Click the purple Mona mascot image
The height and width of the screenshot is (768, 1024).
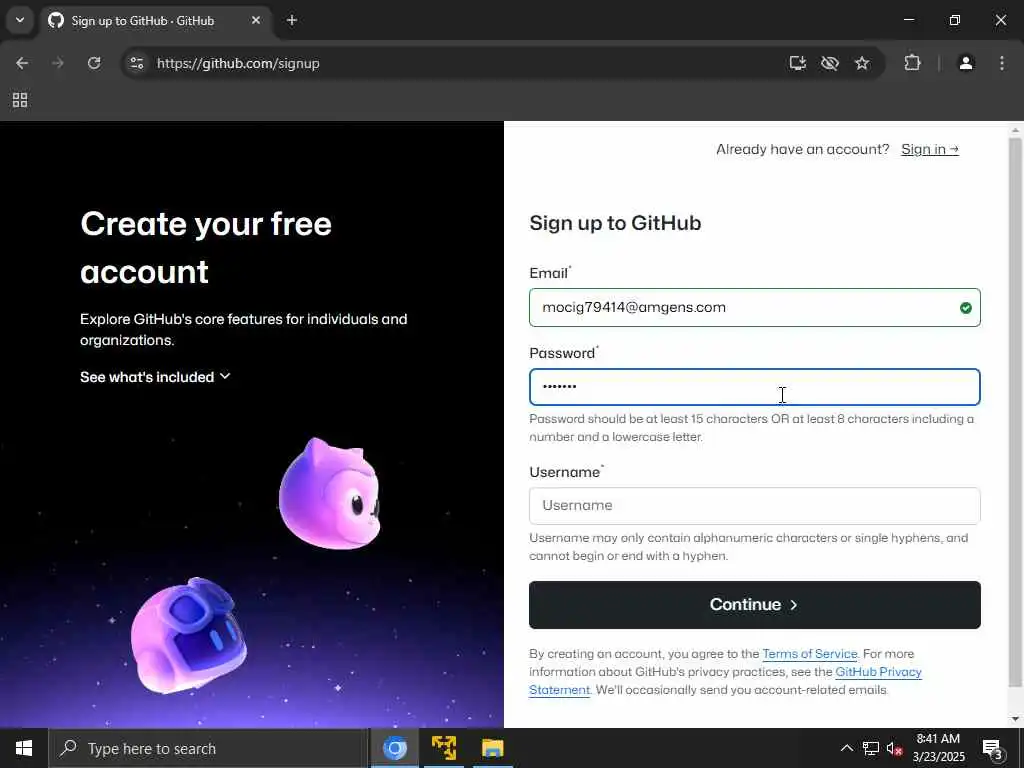330,493
